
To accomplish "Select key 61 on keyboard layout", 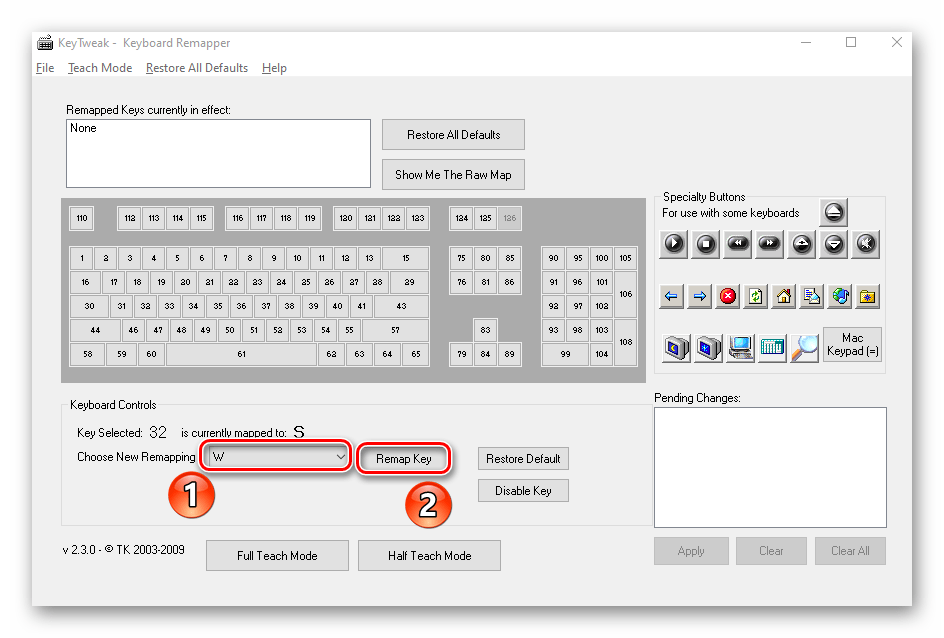I will pyautogui.click(x=241, y=354).
